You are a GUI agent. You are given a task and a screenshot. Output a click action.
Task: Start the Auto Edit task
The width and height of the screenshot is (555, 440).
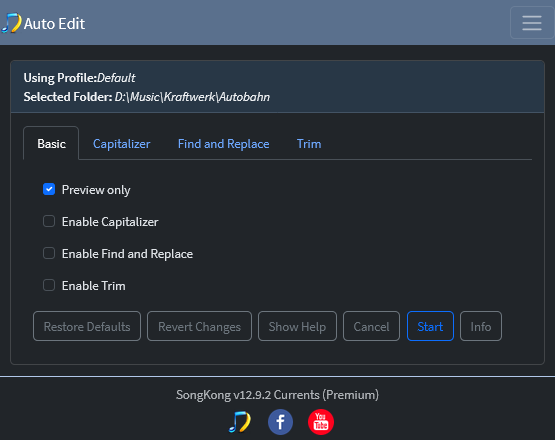[x=430, y=326]
